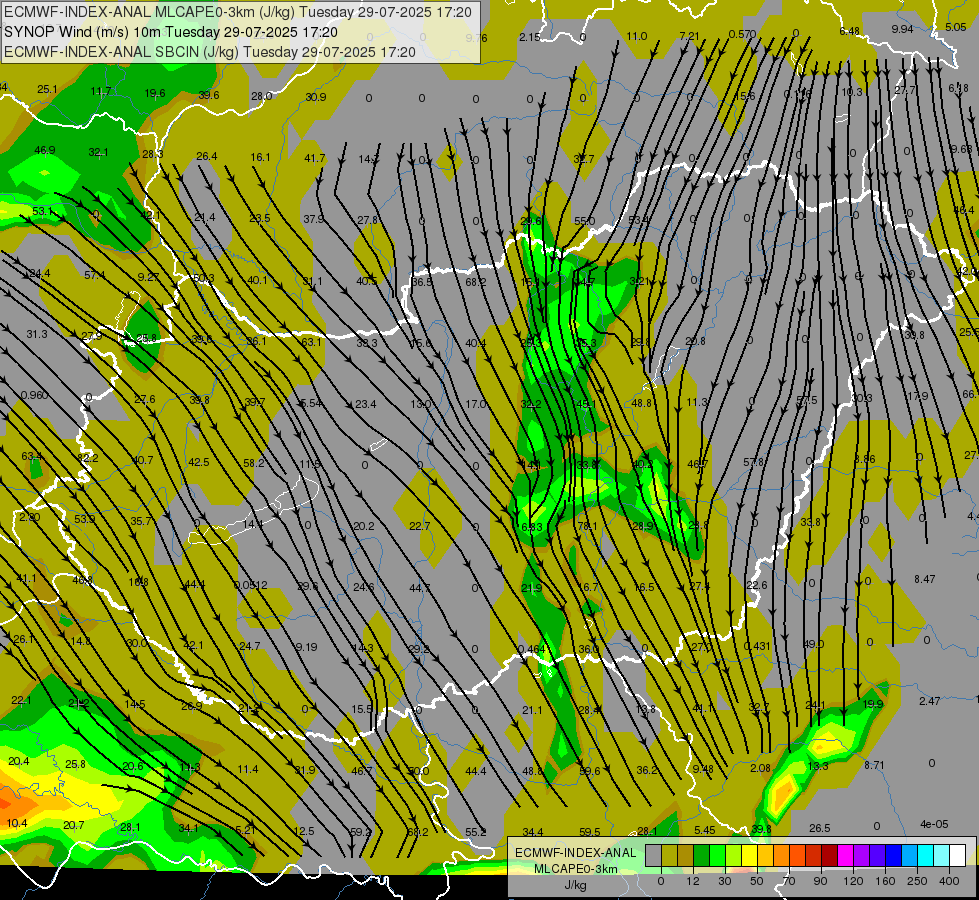Image resolution: width=979 pixels, height=900 pixels.
Task: Click the 0.960 value at the left edge
Action: pyautogui.click(x=35, y=395)
